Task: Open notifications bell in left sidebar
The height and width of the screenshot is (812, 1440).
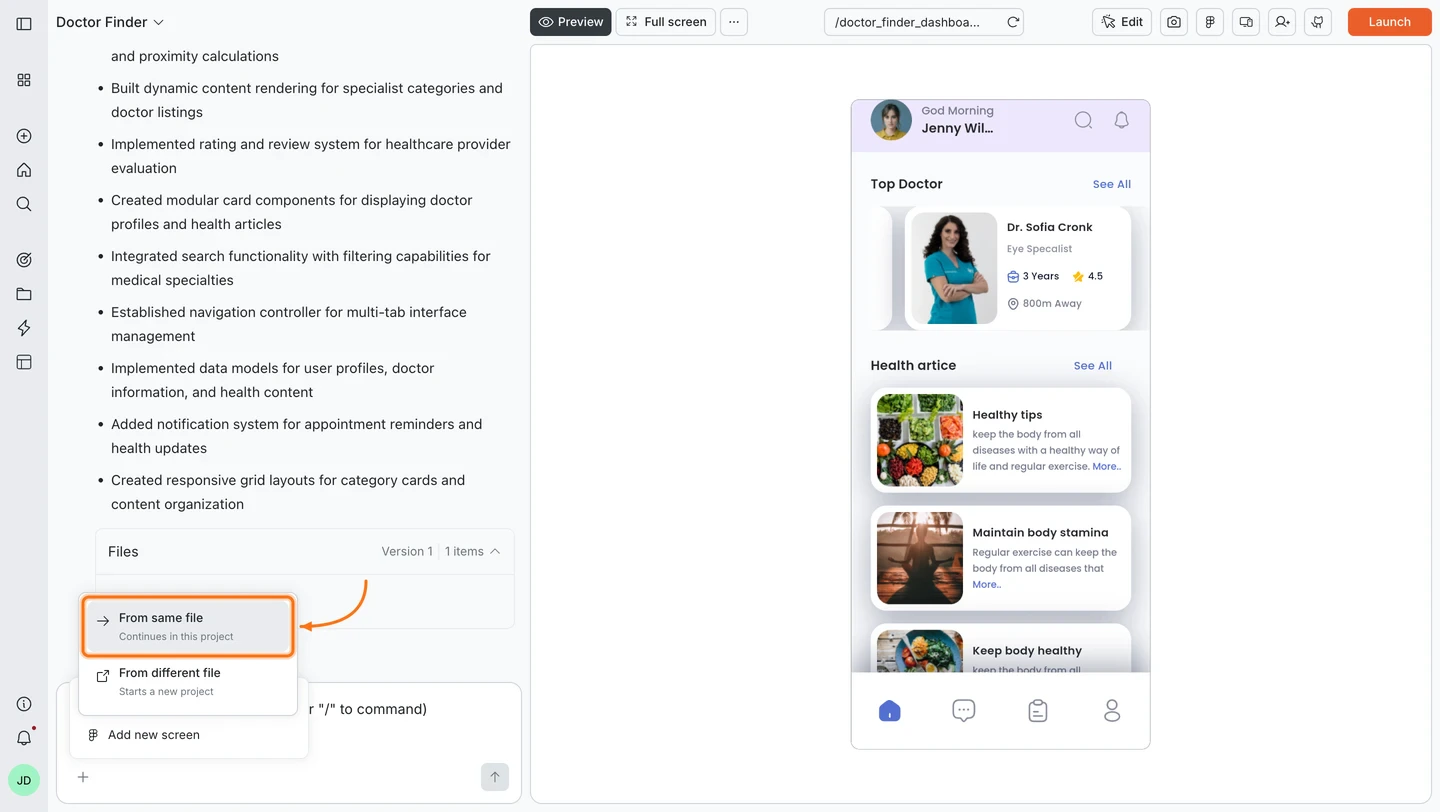Action: (x=24, y=738)
